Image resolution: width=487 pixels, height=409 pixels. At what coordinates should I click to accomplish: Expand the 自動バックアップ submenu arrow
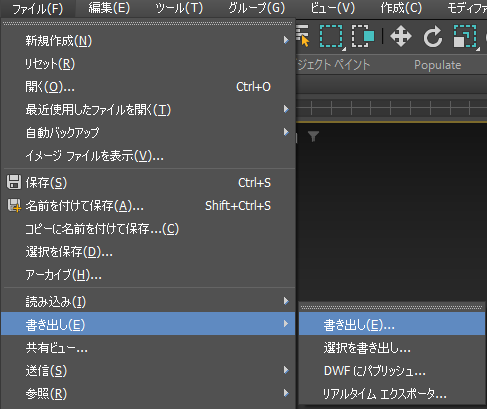286,132
